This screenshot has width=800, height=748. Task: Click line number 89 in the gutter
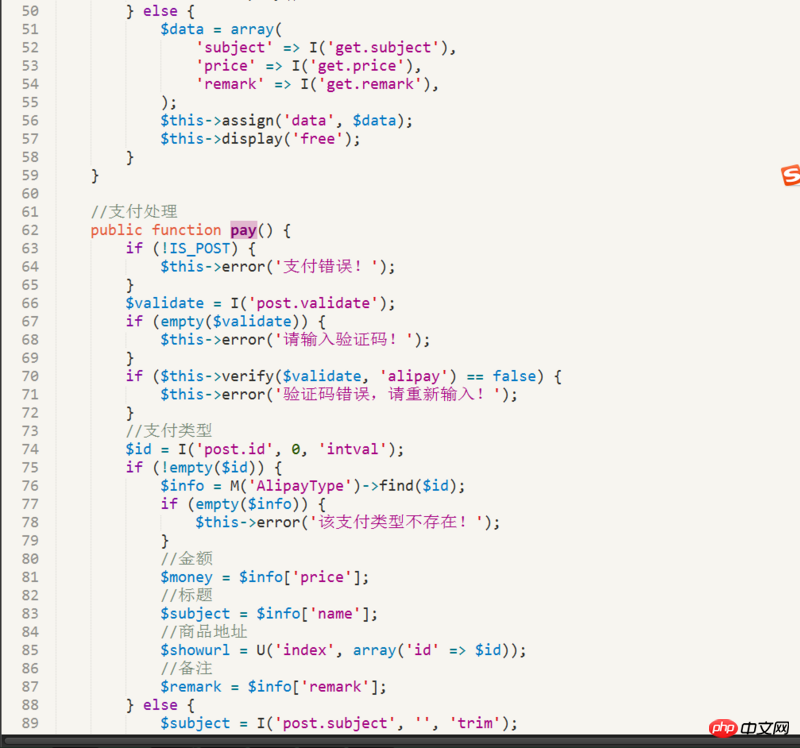pos(29,723)
